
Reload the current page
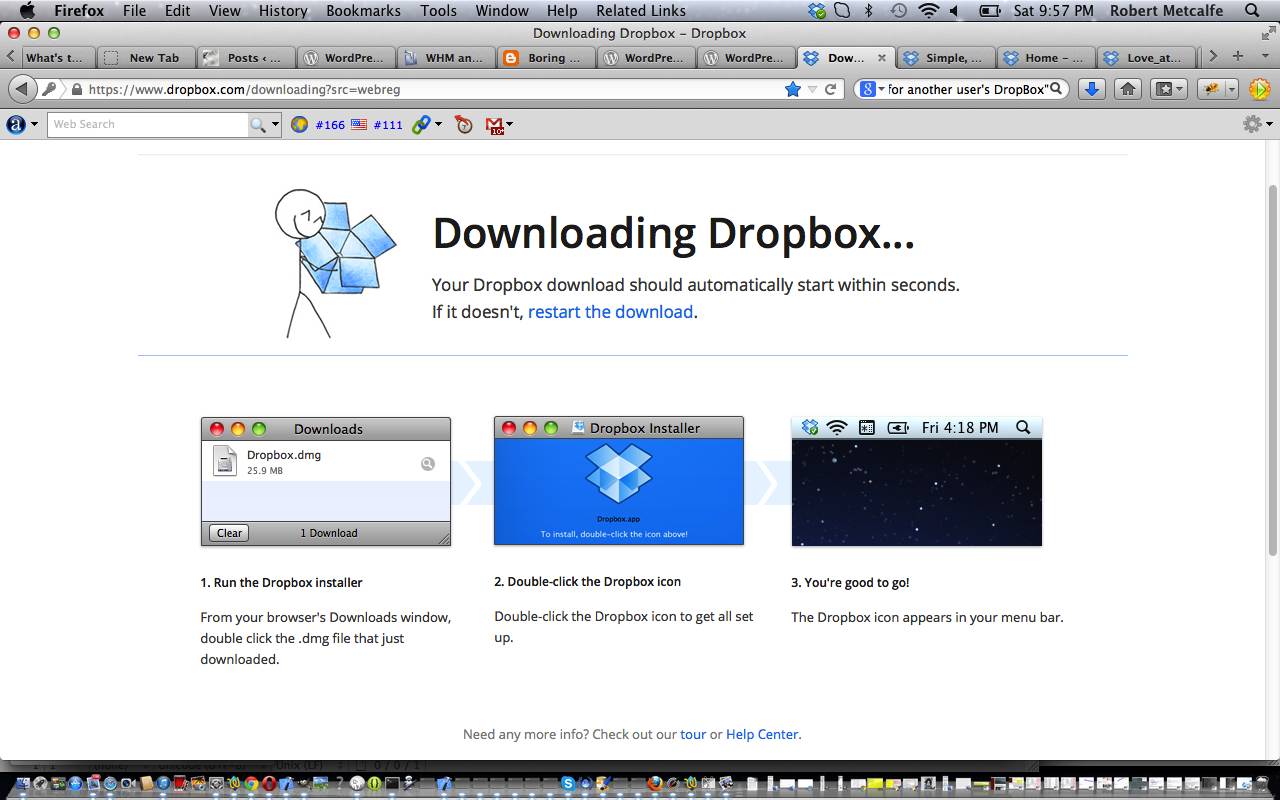[x=830, y=89]
